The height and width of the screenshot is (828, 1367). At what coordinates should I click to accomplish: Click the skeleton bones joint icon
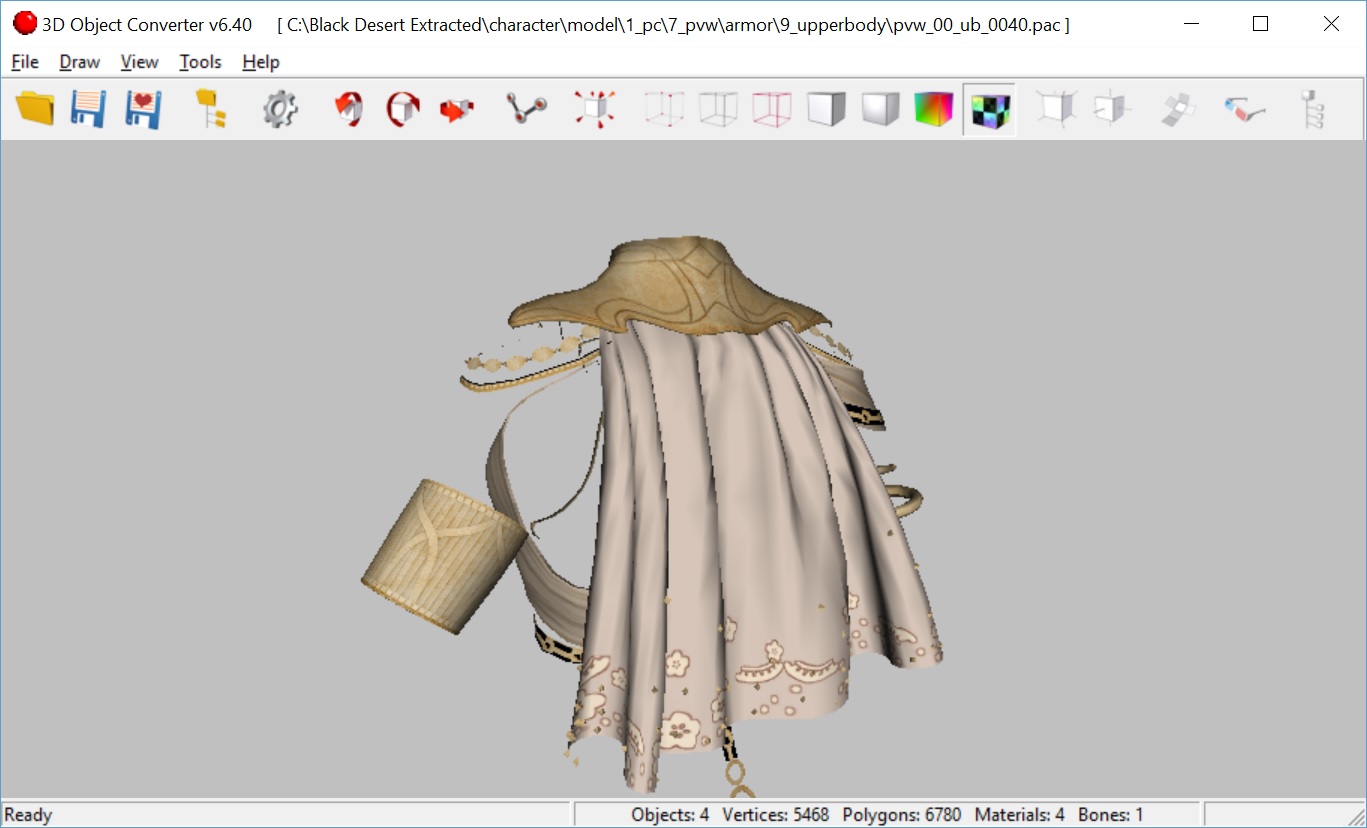(x=526, y=108)
